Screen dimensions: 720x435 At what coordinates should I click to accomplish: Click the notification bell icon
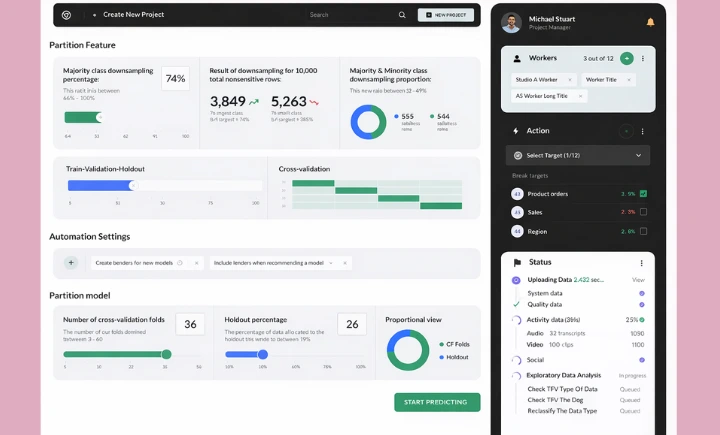click(x=650, y=22)
